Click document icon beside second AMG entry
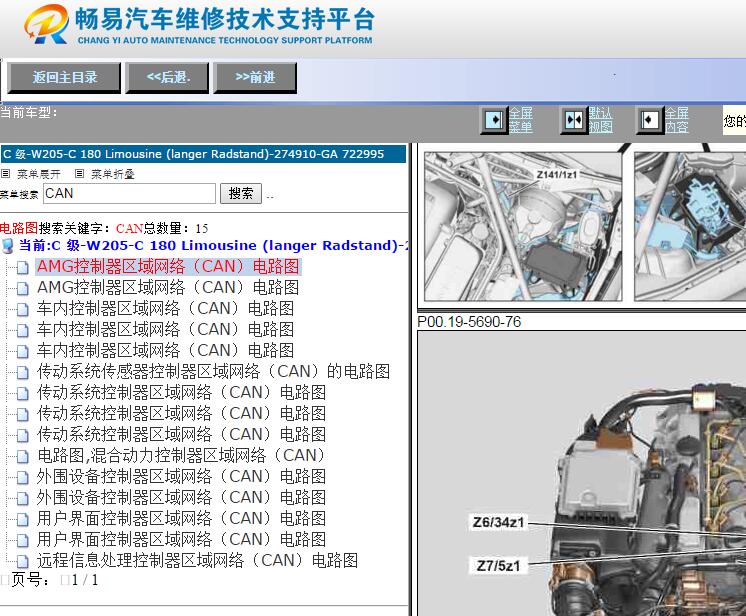 click(22, 289)
